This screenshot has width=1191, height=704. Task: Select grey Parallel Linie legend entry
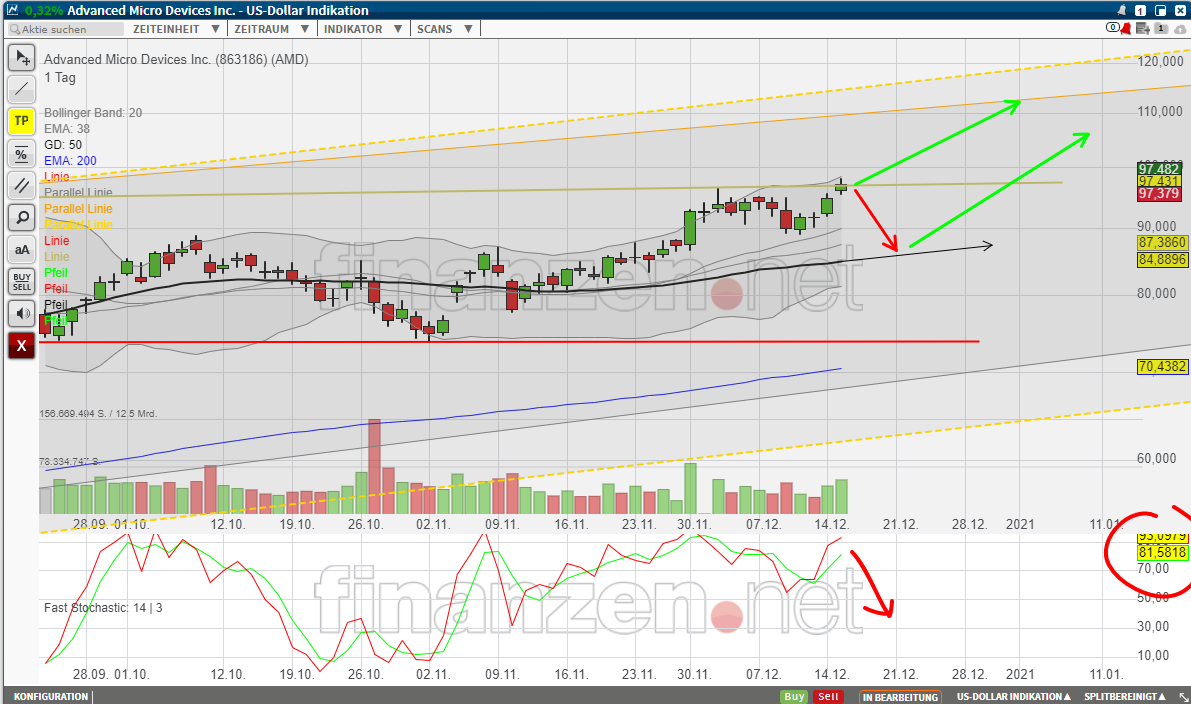(78, 192)
